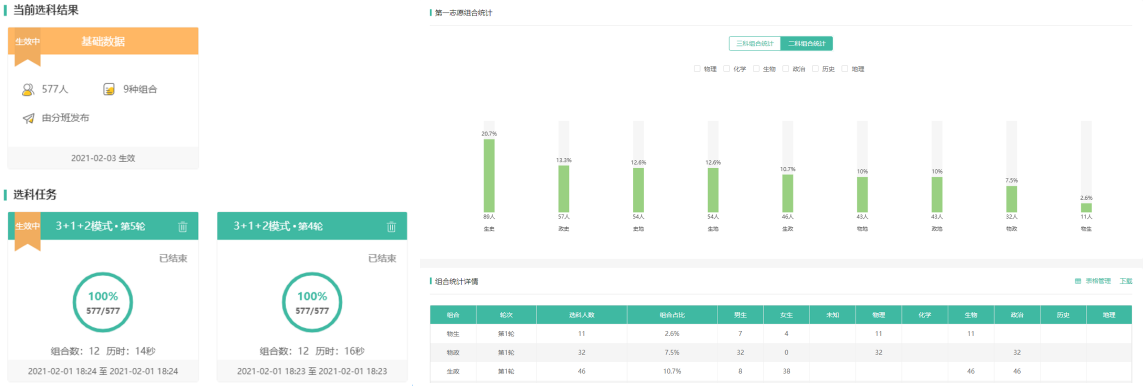Click the 下载 download link
Screen dimensions: 1143x387
tap(1126, 281)
